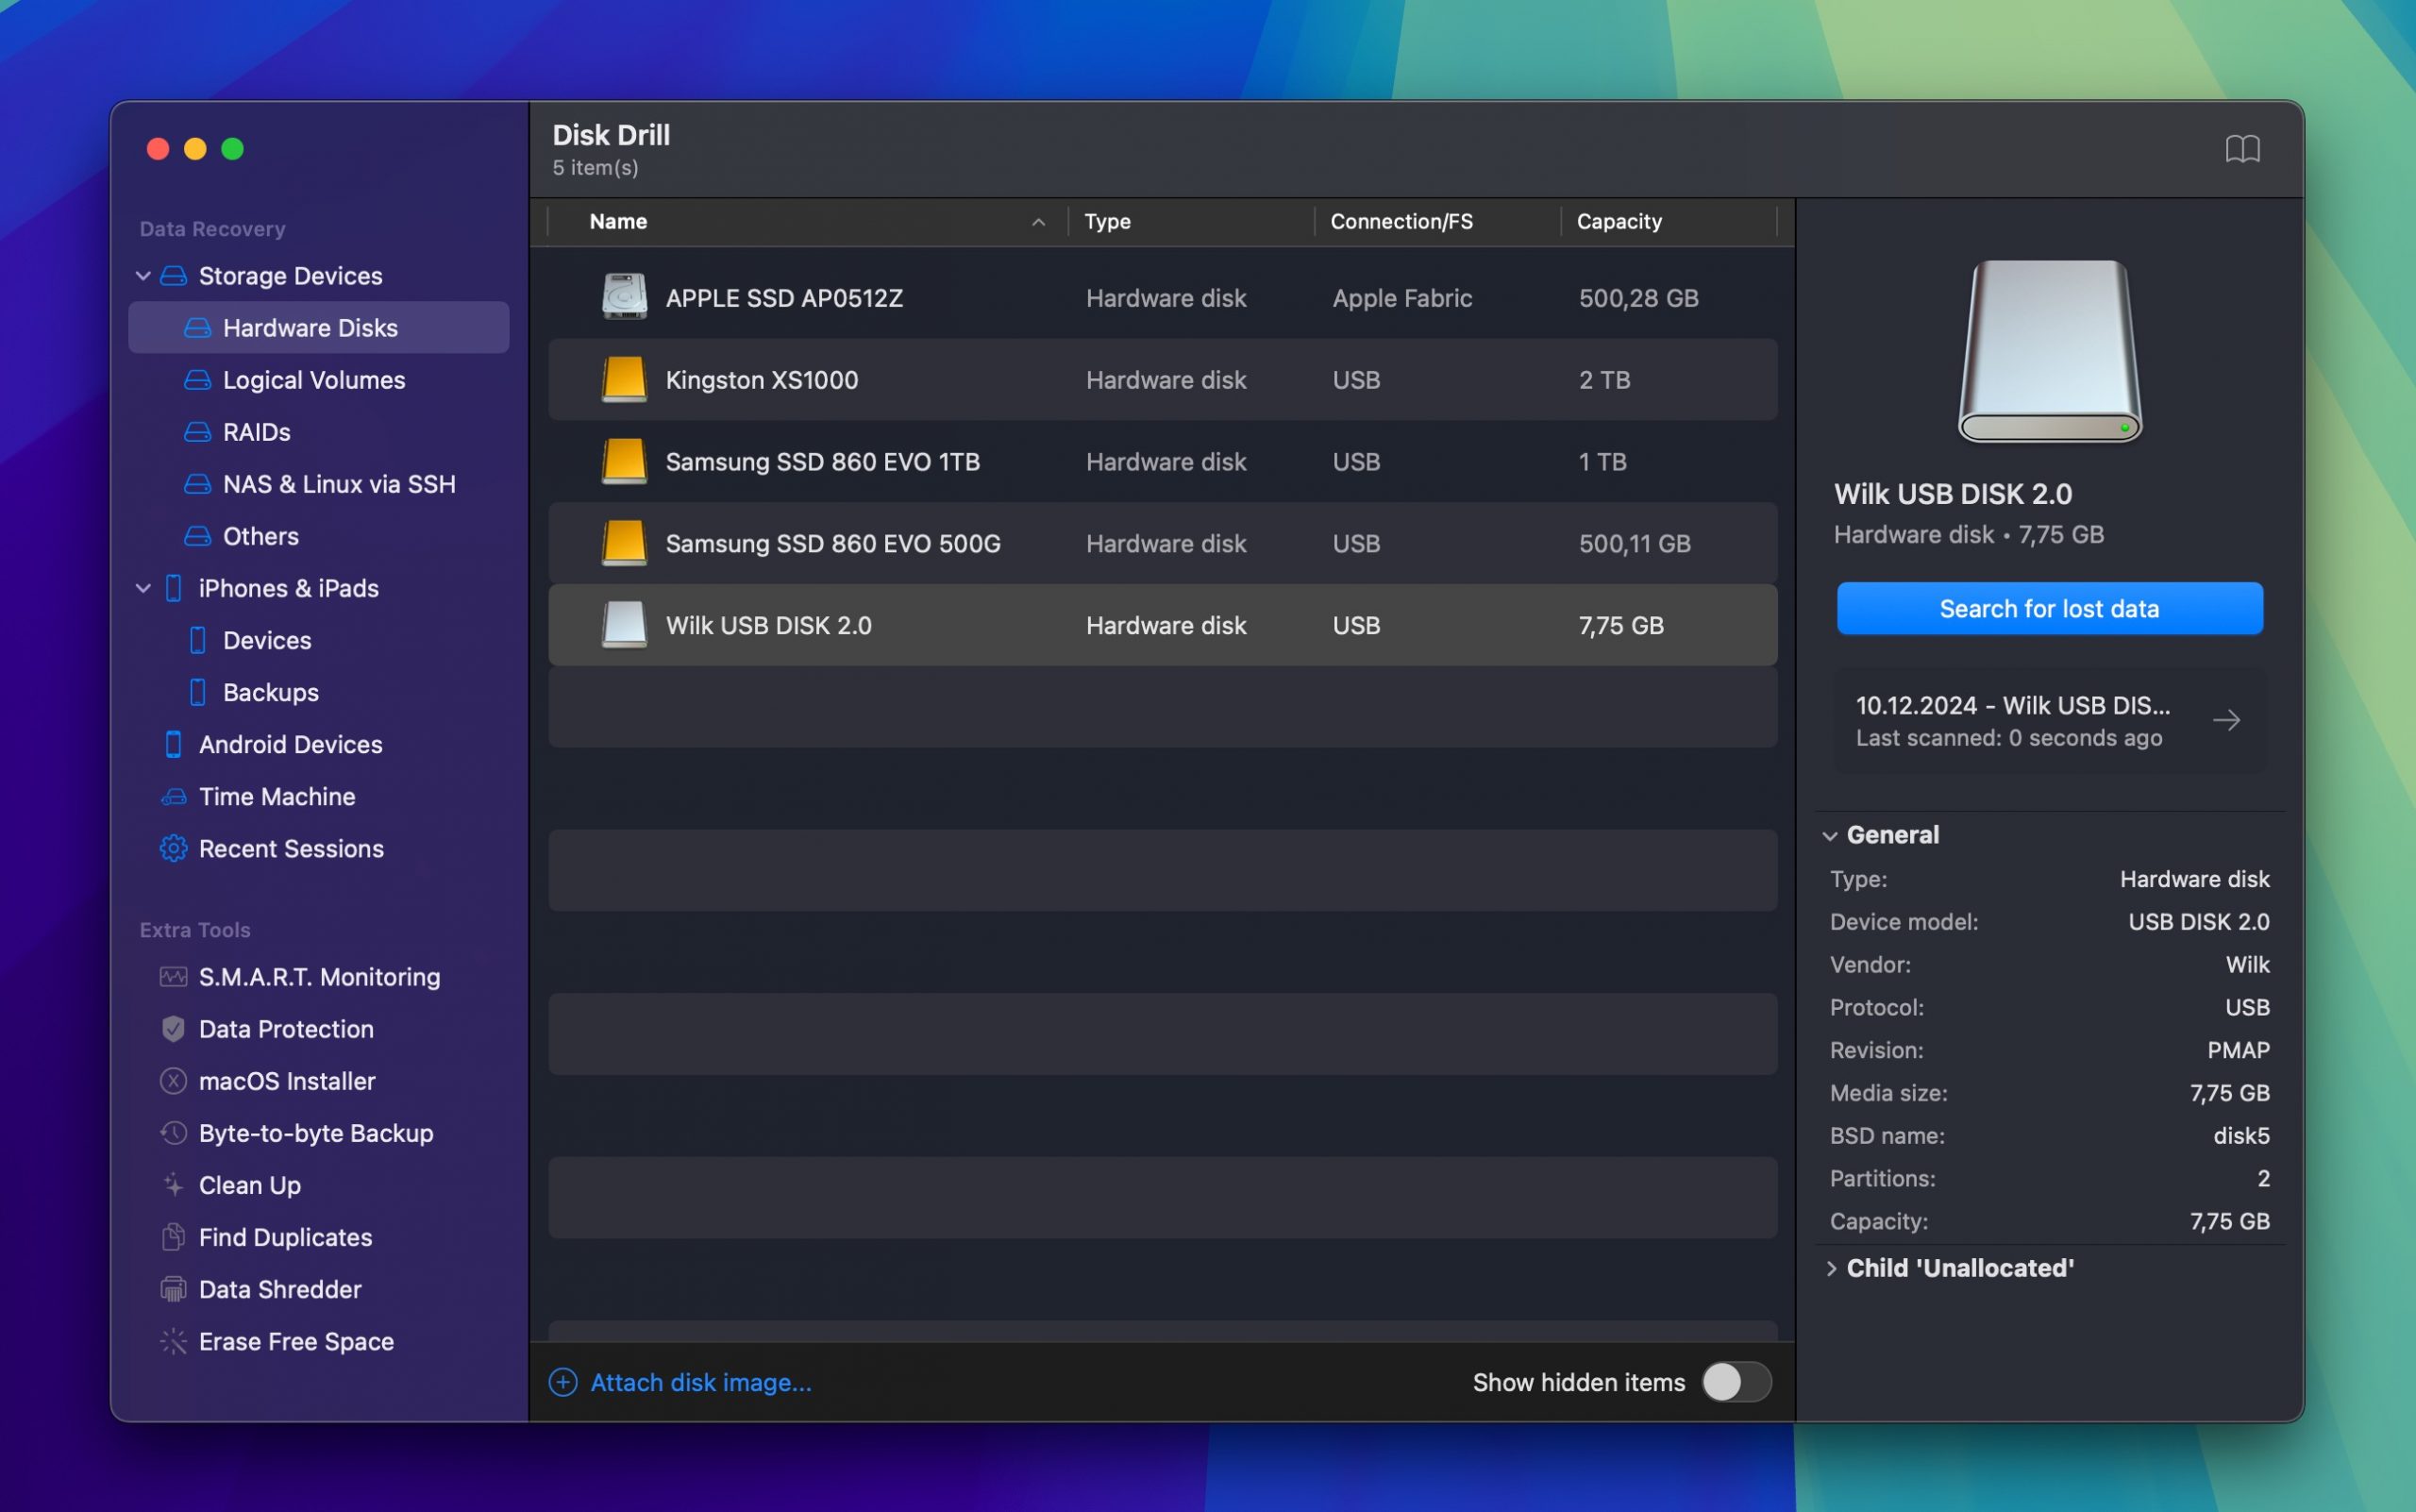Open the last scan session arrow
This screenshot has height=1512, width=2416.
pos(2226,720)
